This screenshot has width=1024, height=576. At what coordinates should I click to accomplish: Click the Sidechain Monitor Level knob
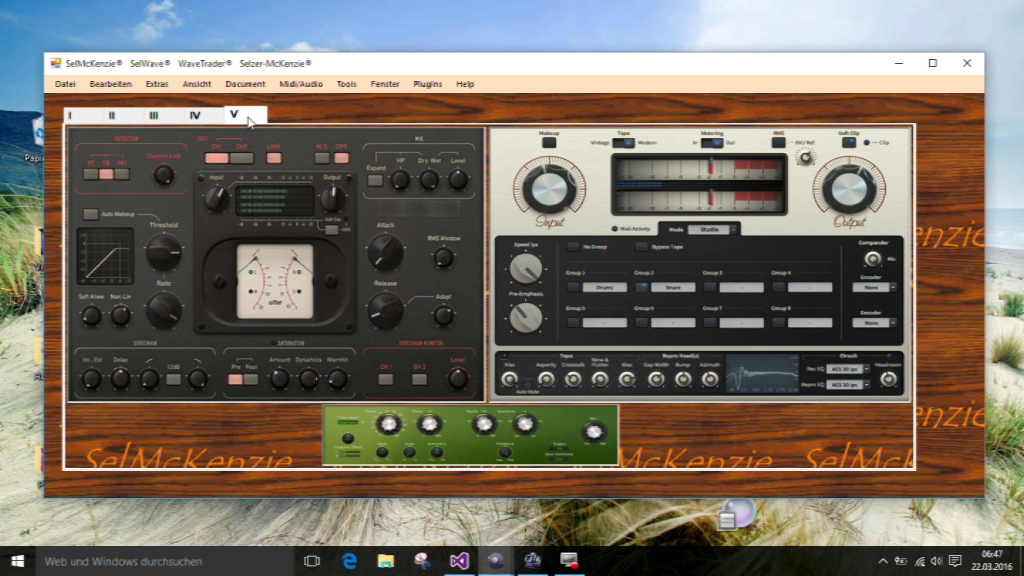(457, 378)
